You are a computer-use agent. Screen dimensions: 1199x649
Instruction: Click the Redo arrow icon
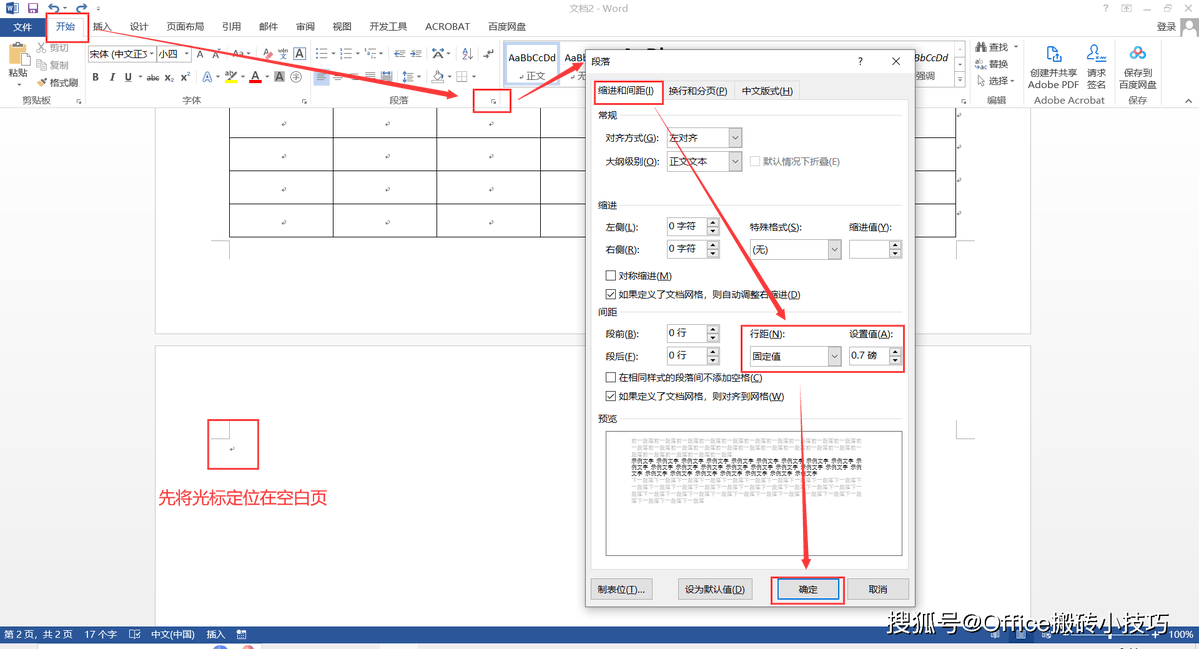[81, 8]
